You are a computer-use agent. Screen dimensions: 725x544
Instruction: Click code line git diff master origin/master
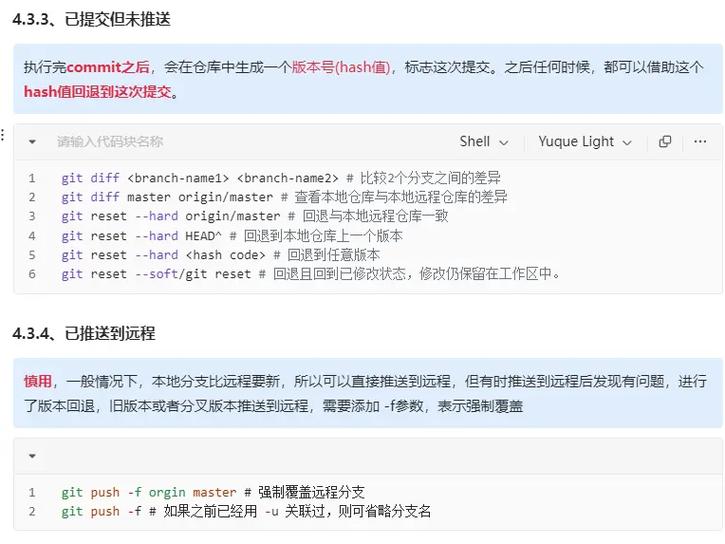coord(284,197)
